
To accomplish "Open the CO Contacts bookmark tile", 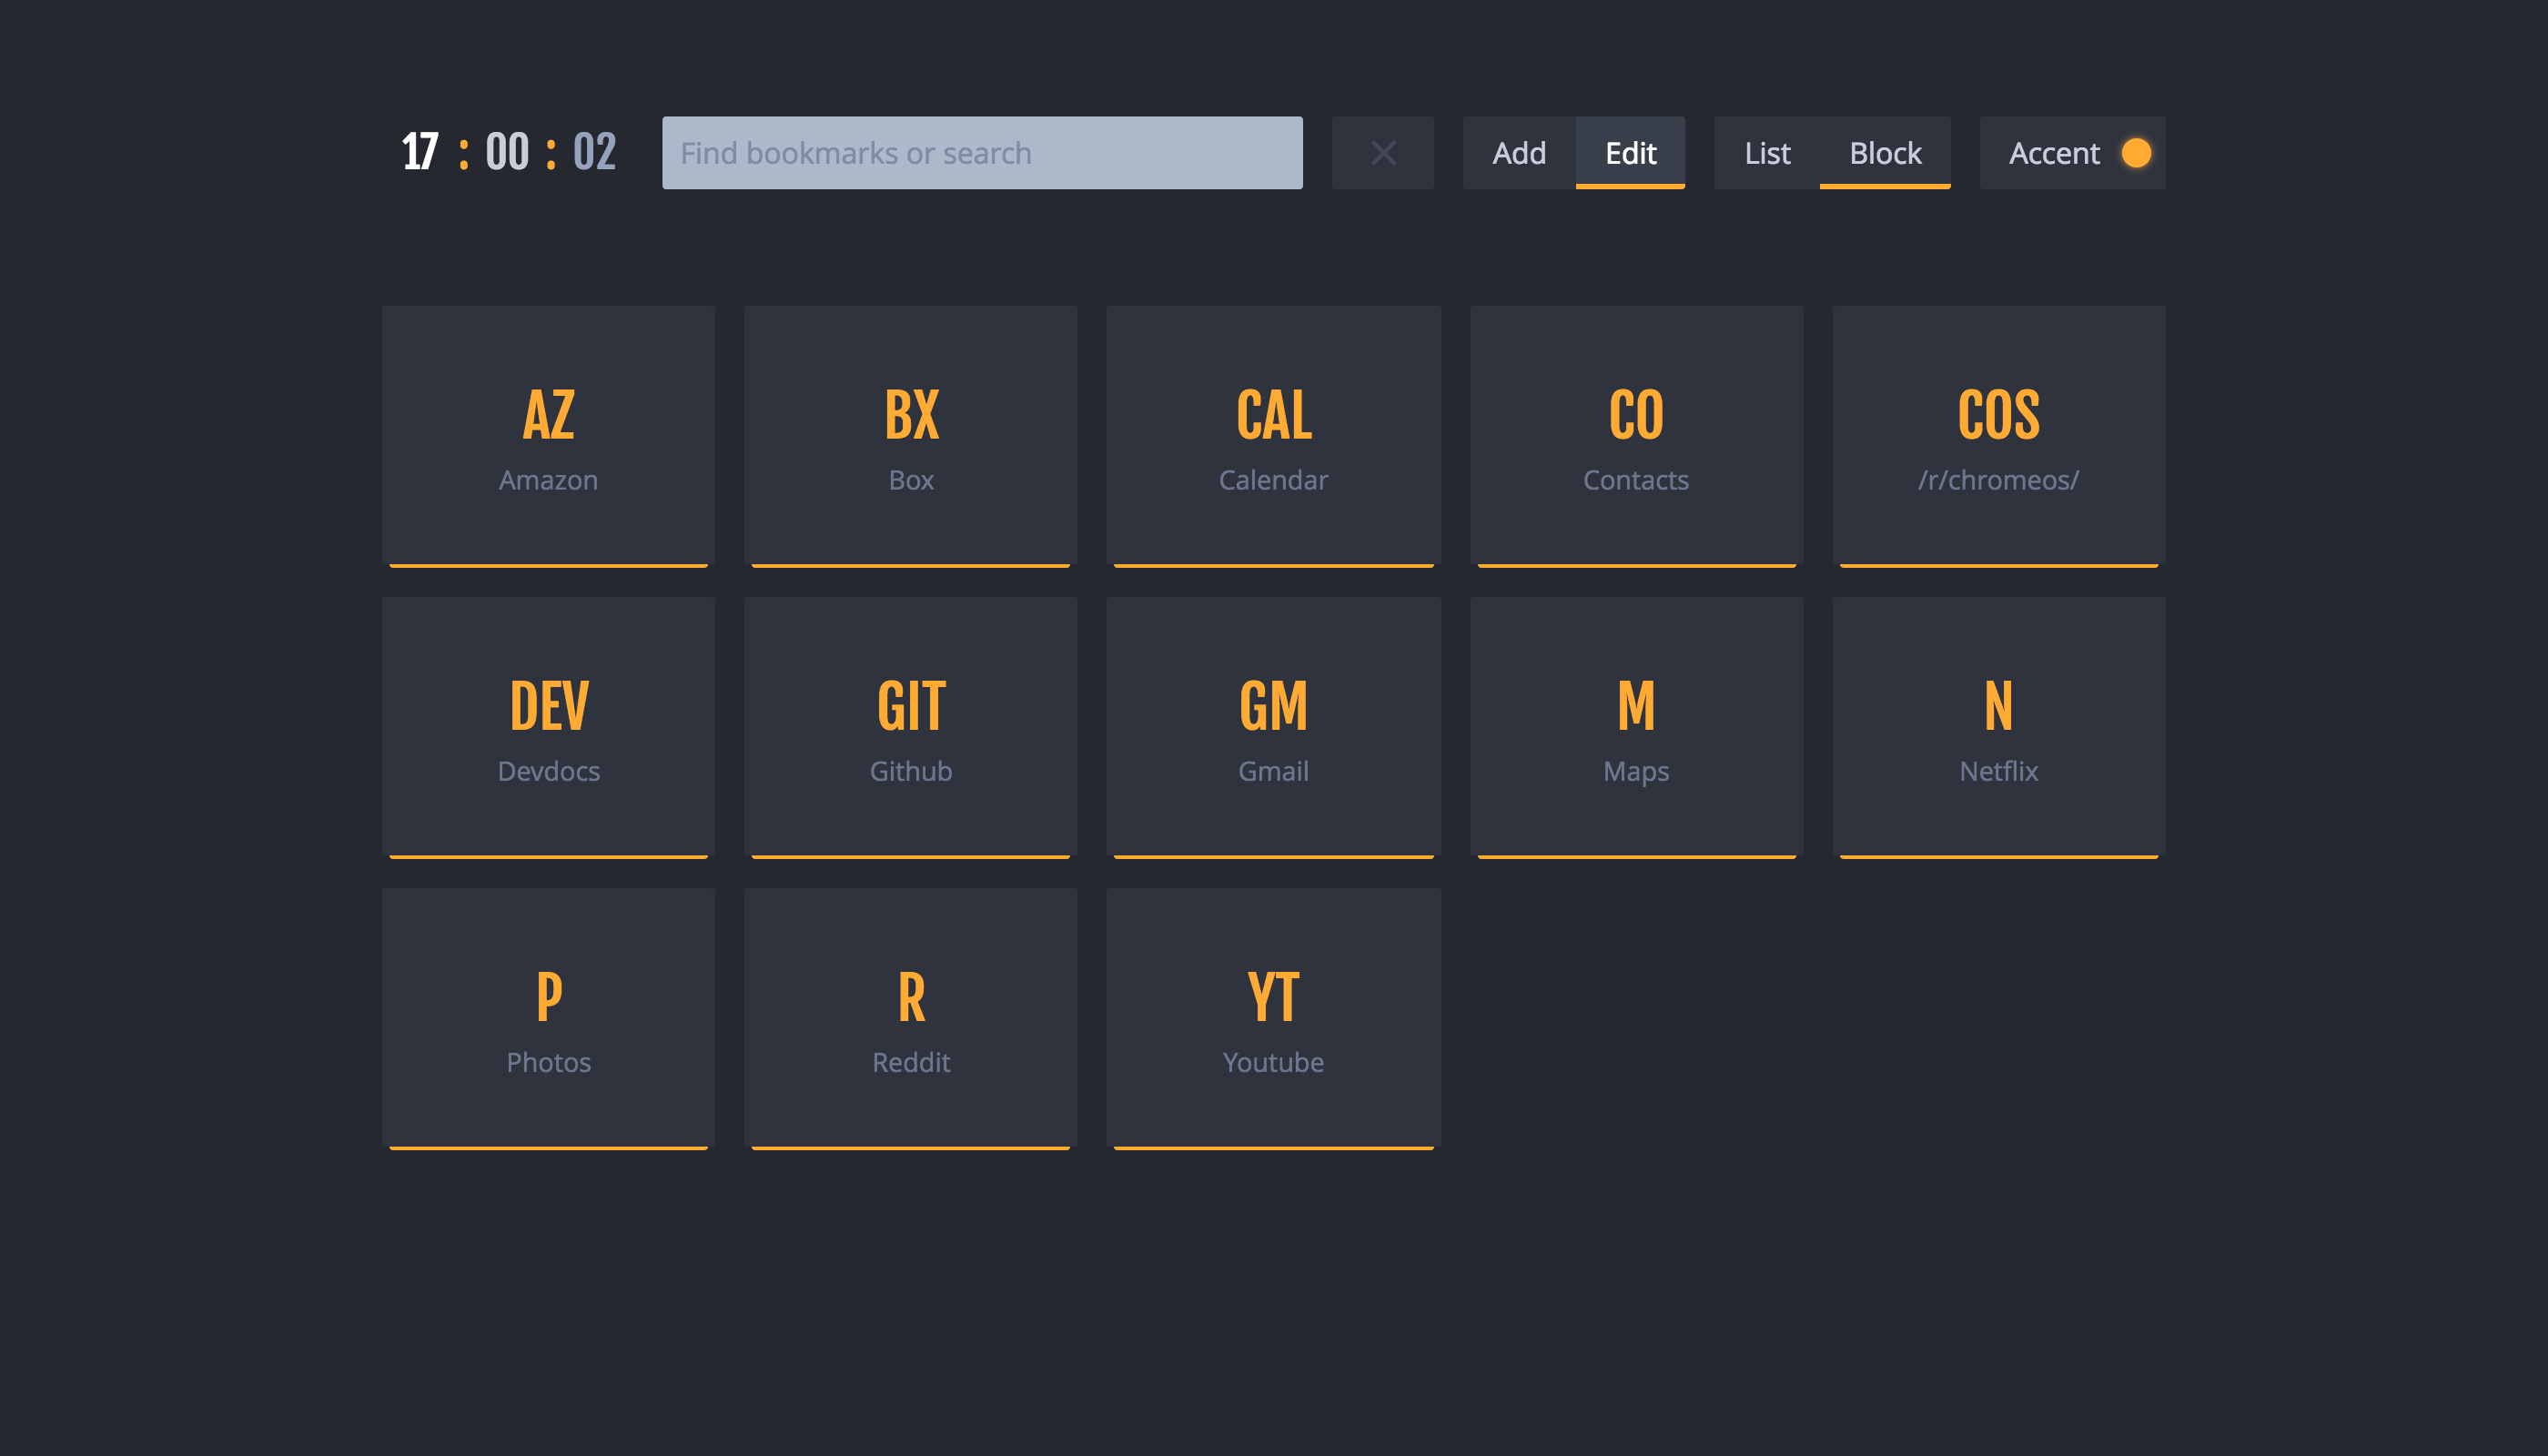I will pos(1636,436).
